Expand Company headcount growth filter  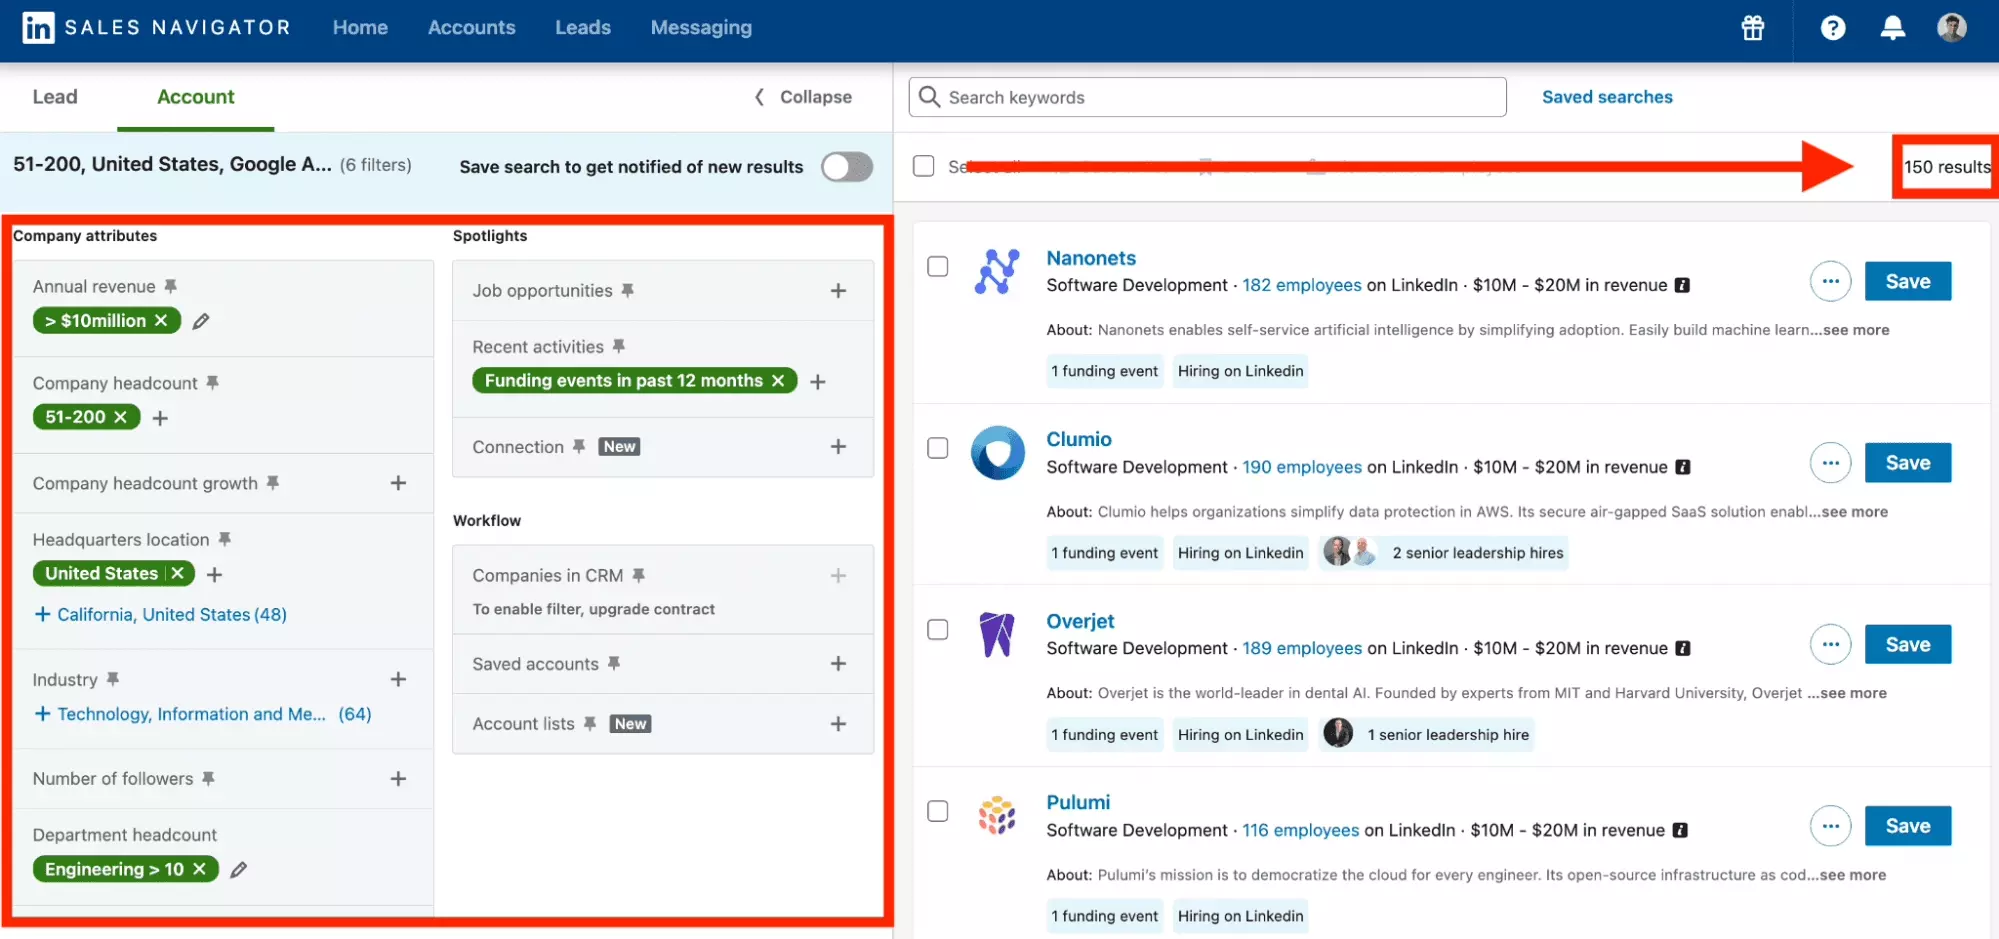coord(398,483)
